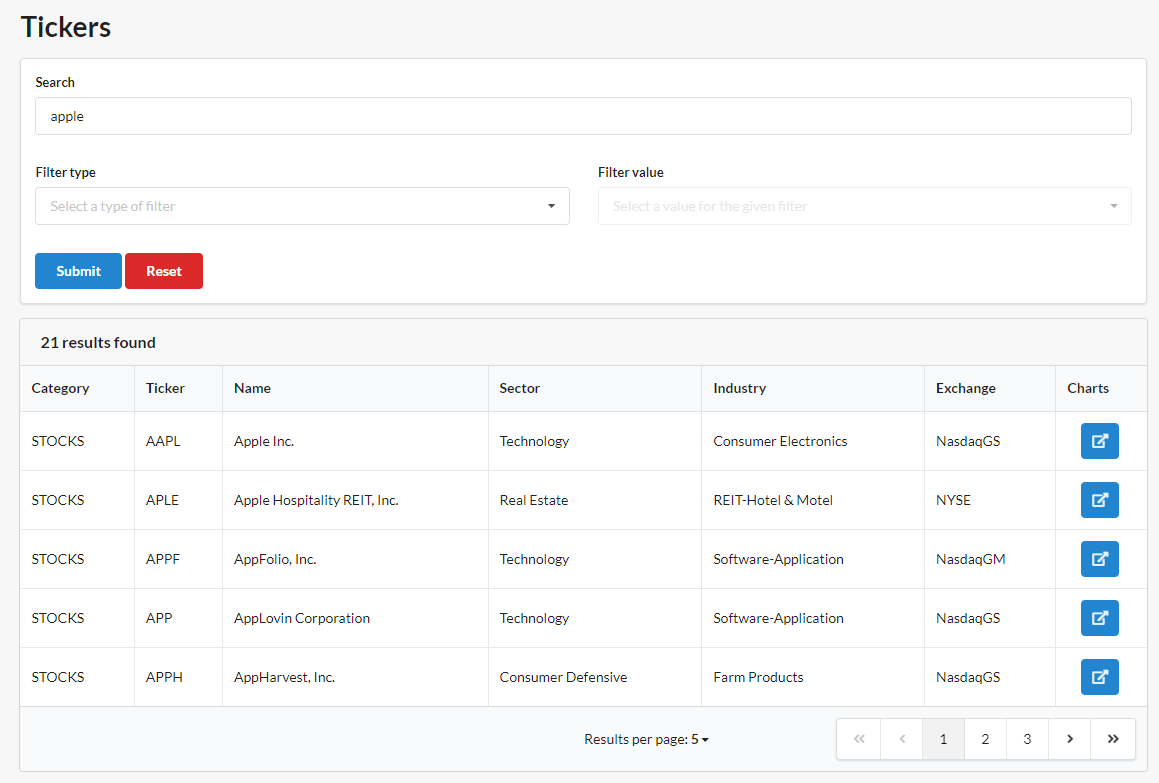Click the Filter value label

click(631, 172)
